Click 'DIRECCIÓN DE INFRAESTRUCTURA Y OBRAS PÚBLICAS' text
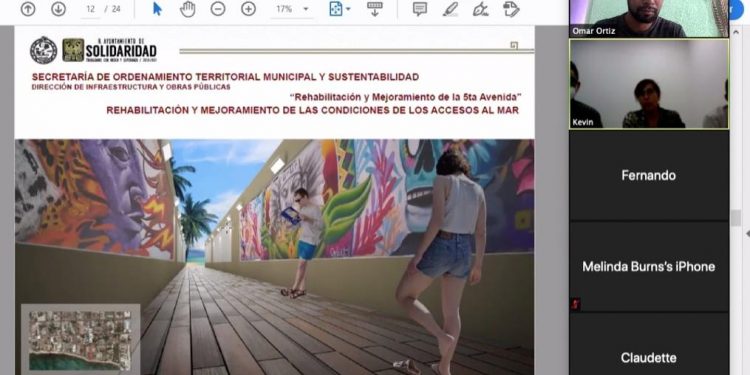750x375 pixels. coord(131,87)
